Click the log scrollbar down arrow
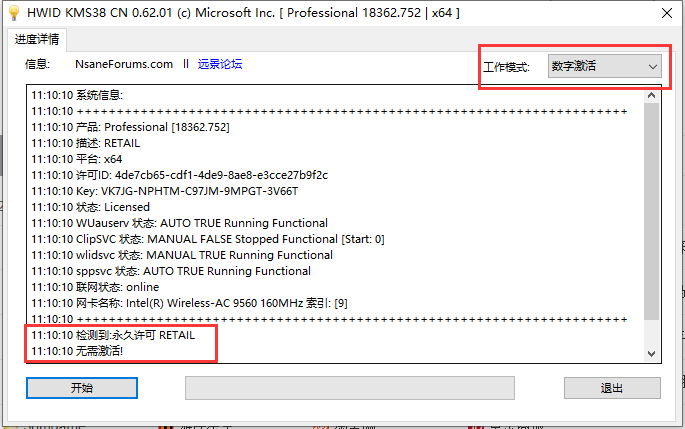This screenshot has height=429, width=685. coord(651,353)
